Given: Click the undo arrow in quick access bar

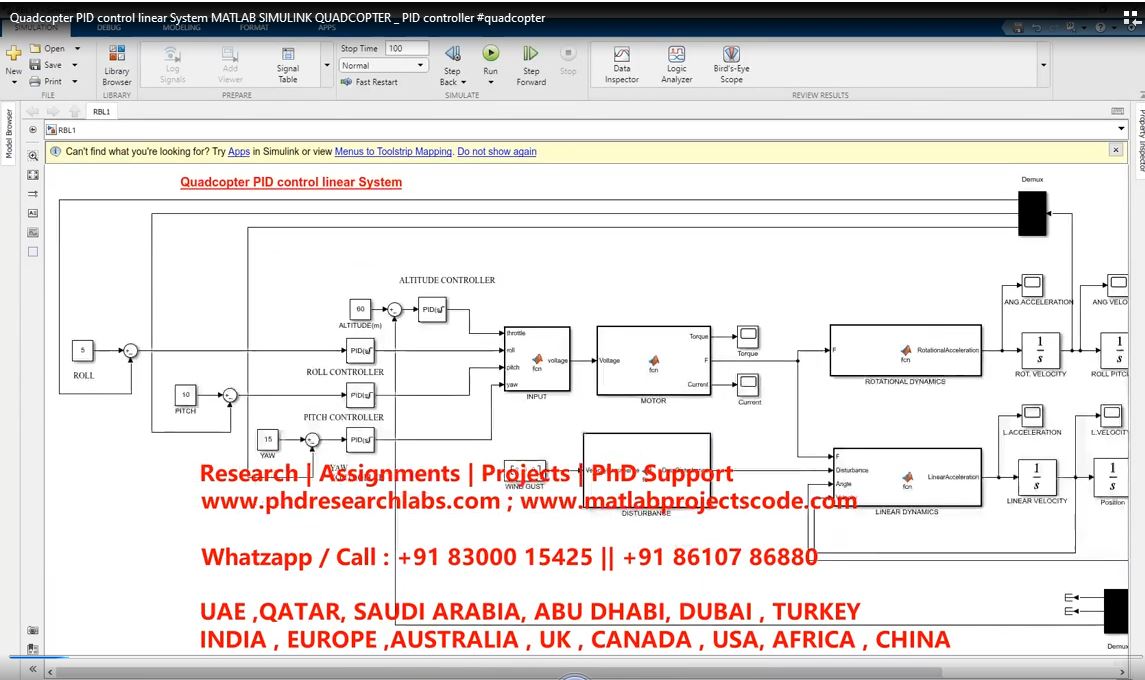Looking at the screenshot, I should (1036, 28).
